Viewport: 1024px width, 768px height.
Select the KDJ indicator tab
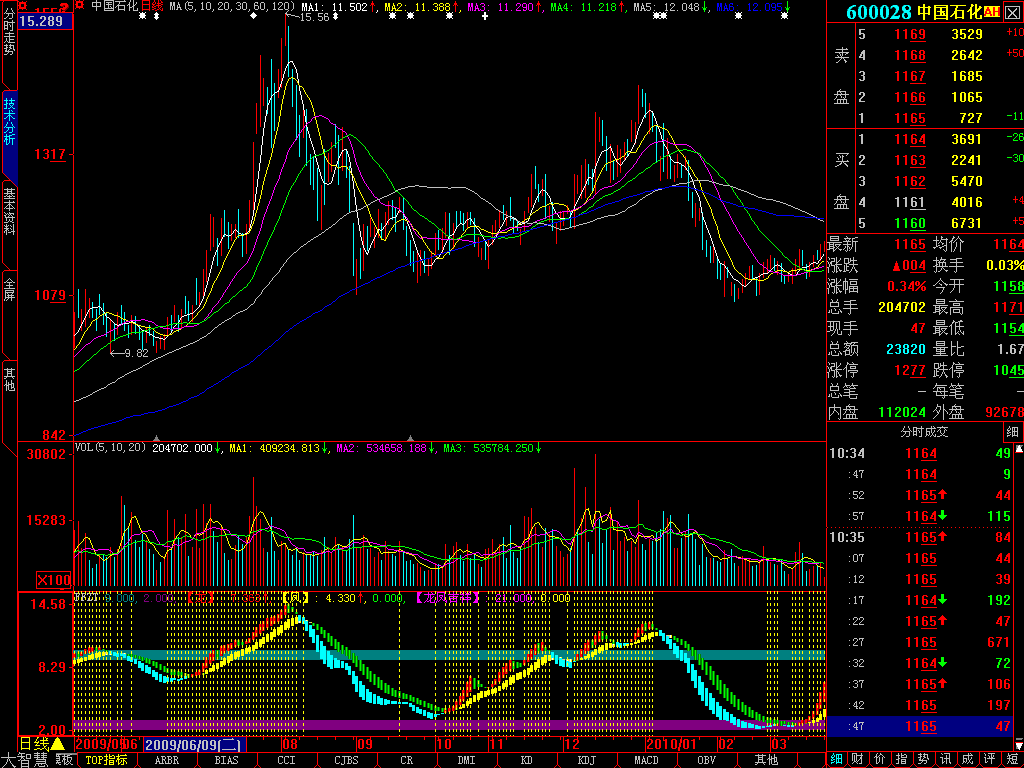586,760
